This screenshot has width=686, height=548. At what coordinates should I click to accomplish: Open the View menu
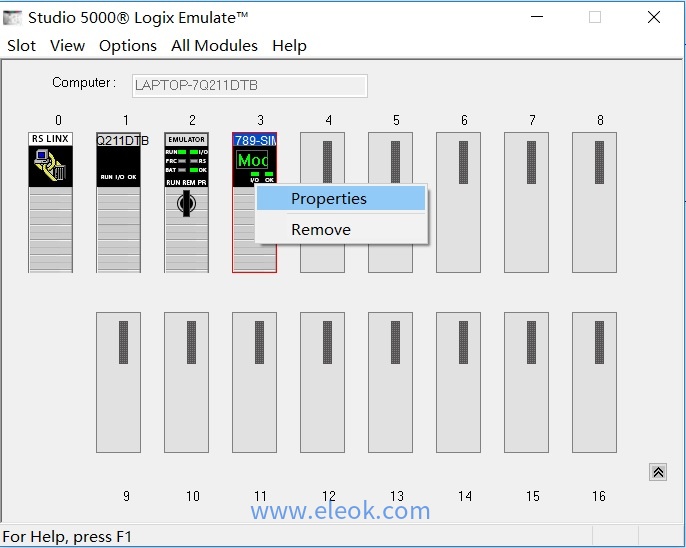[67, 46]
